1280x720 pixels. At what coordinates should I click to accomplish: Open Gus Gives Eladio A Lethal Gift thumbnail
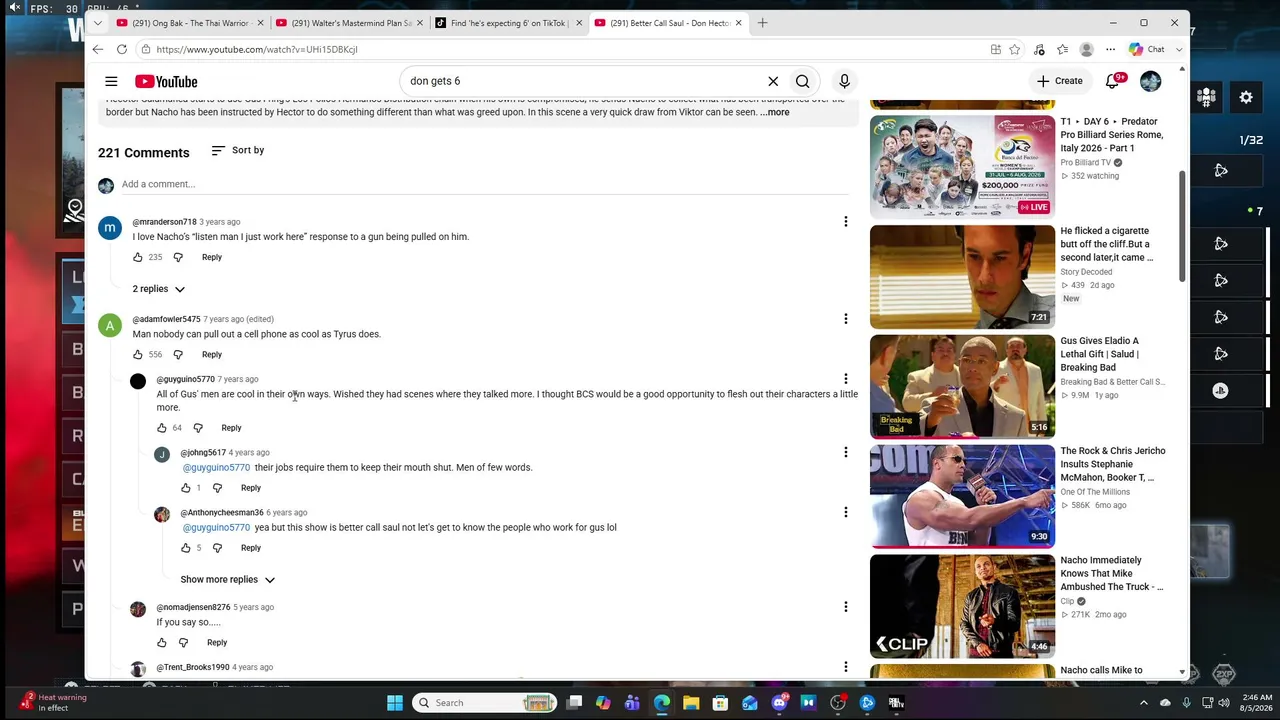coord(962,387)
